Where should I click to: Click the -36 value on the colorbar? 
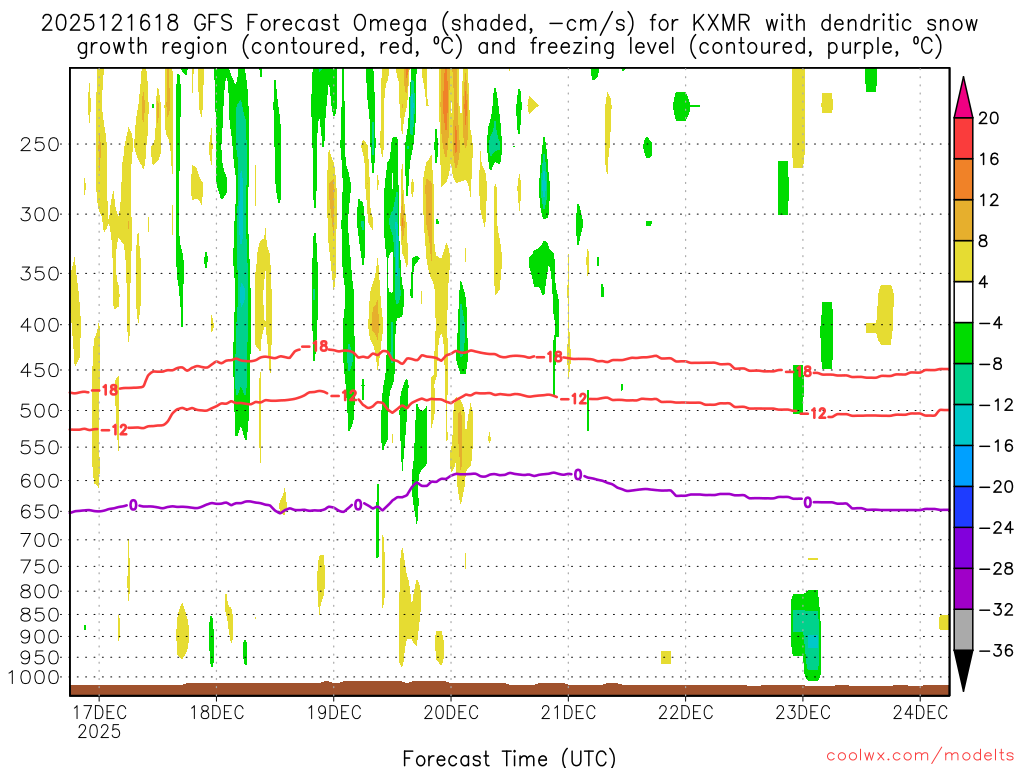pyautogui.click(x=997, y=650)
